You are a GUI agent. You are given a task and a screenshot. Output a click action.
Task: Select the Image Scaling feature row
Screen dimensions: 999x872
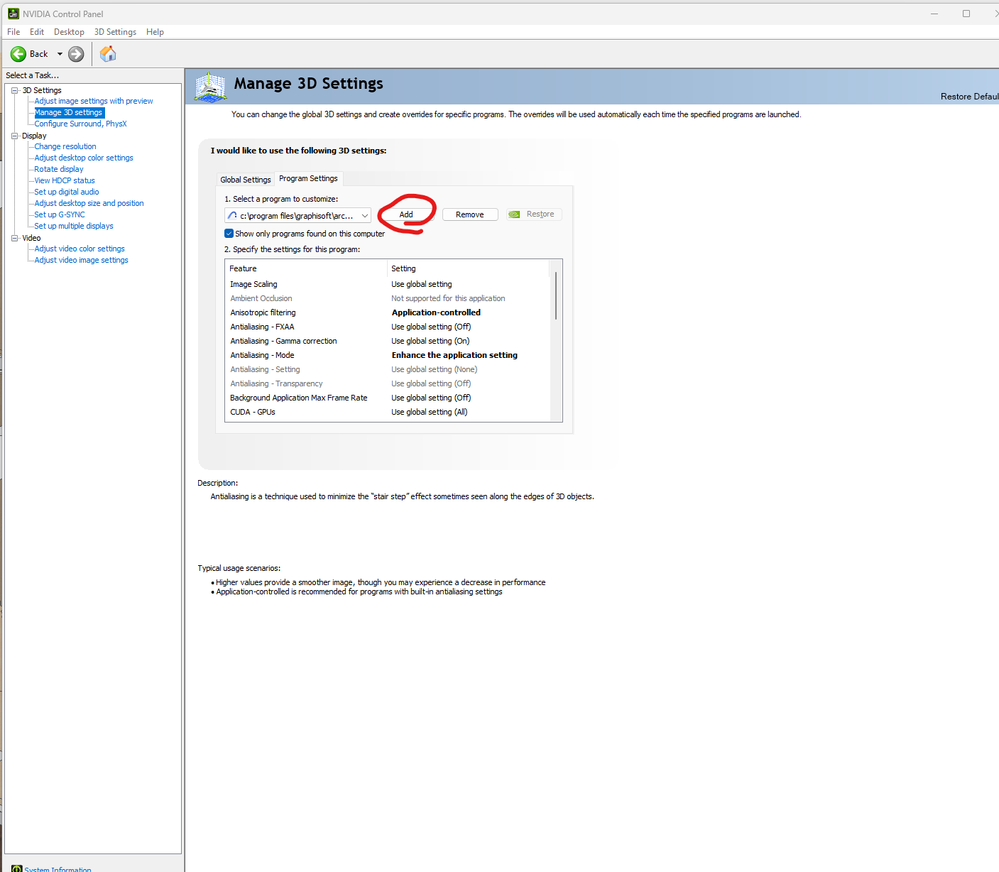point(387,284)
